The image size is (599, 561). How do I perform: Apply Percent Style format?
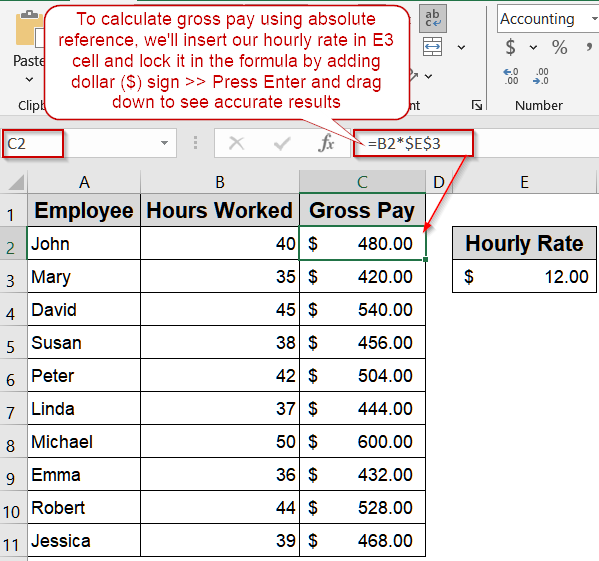[x=559, y=47]
